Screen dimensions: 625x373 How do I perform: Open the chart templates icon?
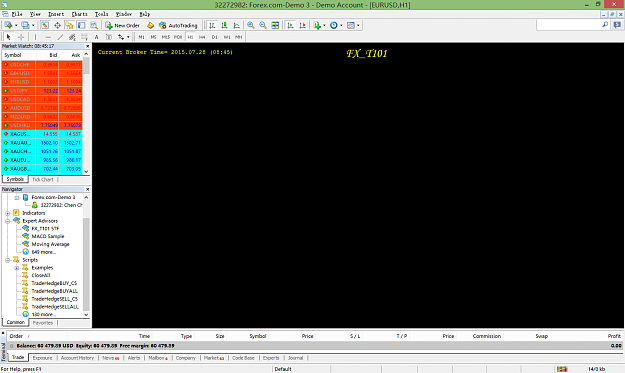click(351, 25)
